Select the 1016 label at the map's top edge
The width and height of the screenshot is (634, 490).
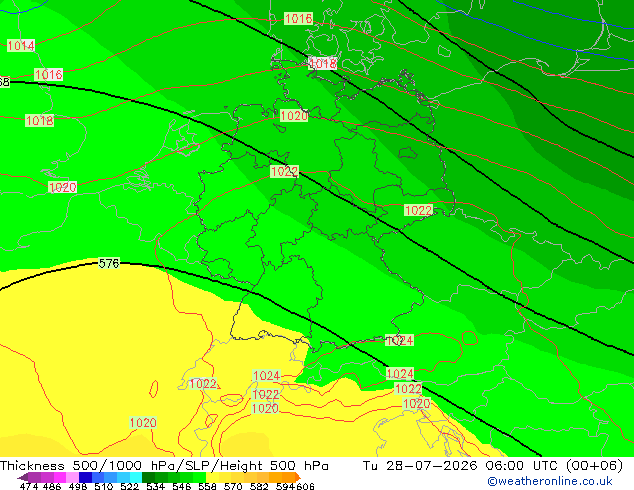pos(298,19)
